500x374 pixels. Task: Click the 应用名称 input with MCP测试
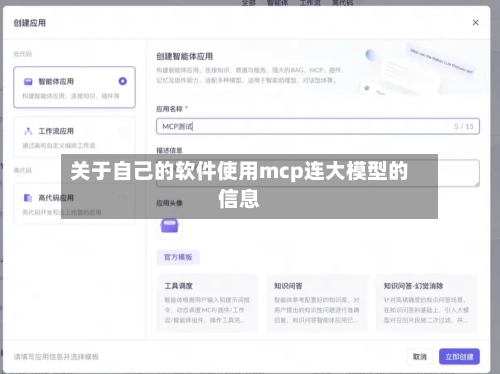(x=318, y=126)
